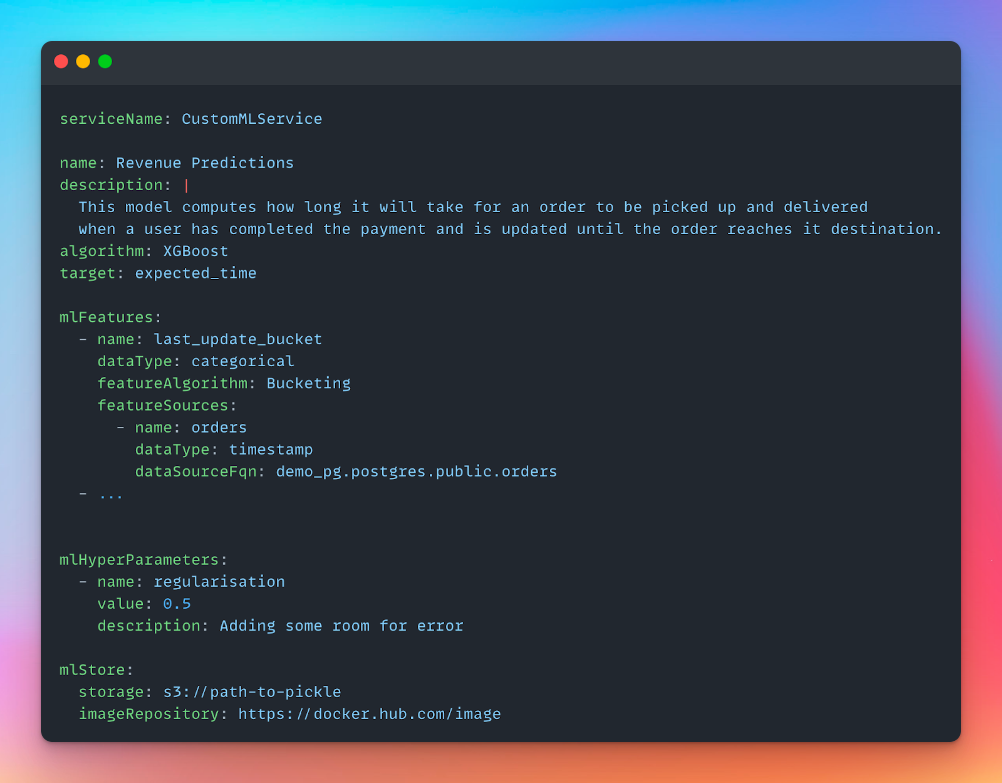Click the 0.5 regularisation value

(x=177, y=603)
